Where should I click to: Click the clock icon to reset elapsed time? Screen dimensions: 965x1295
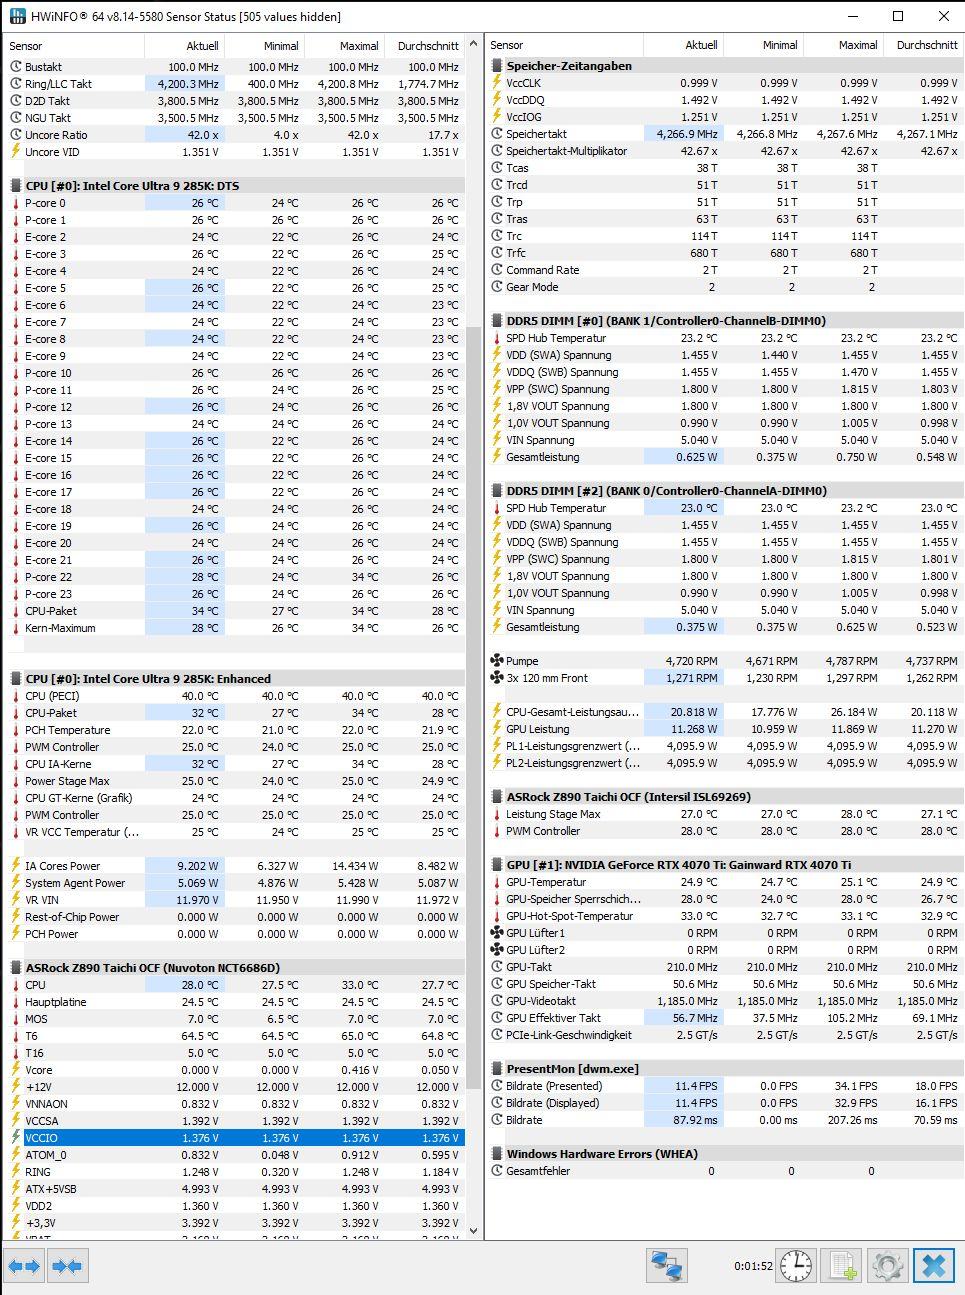[x=796, y=1266]
